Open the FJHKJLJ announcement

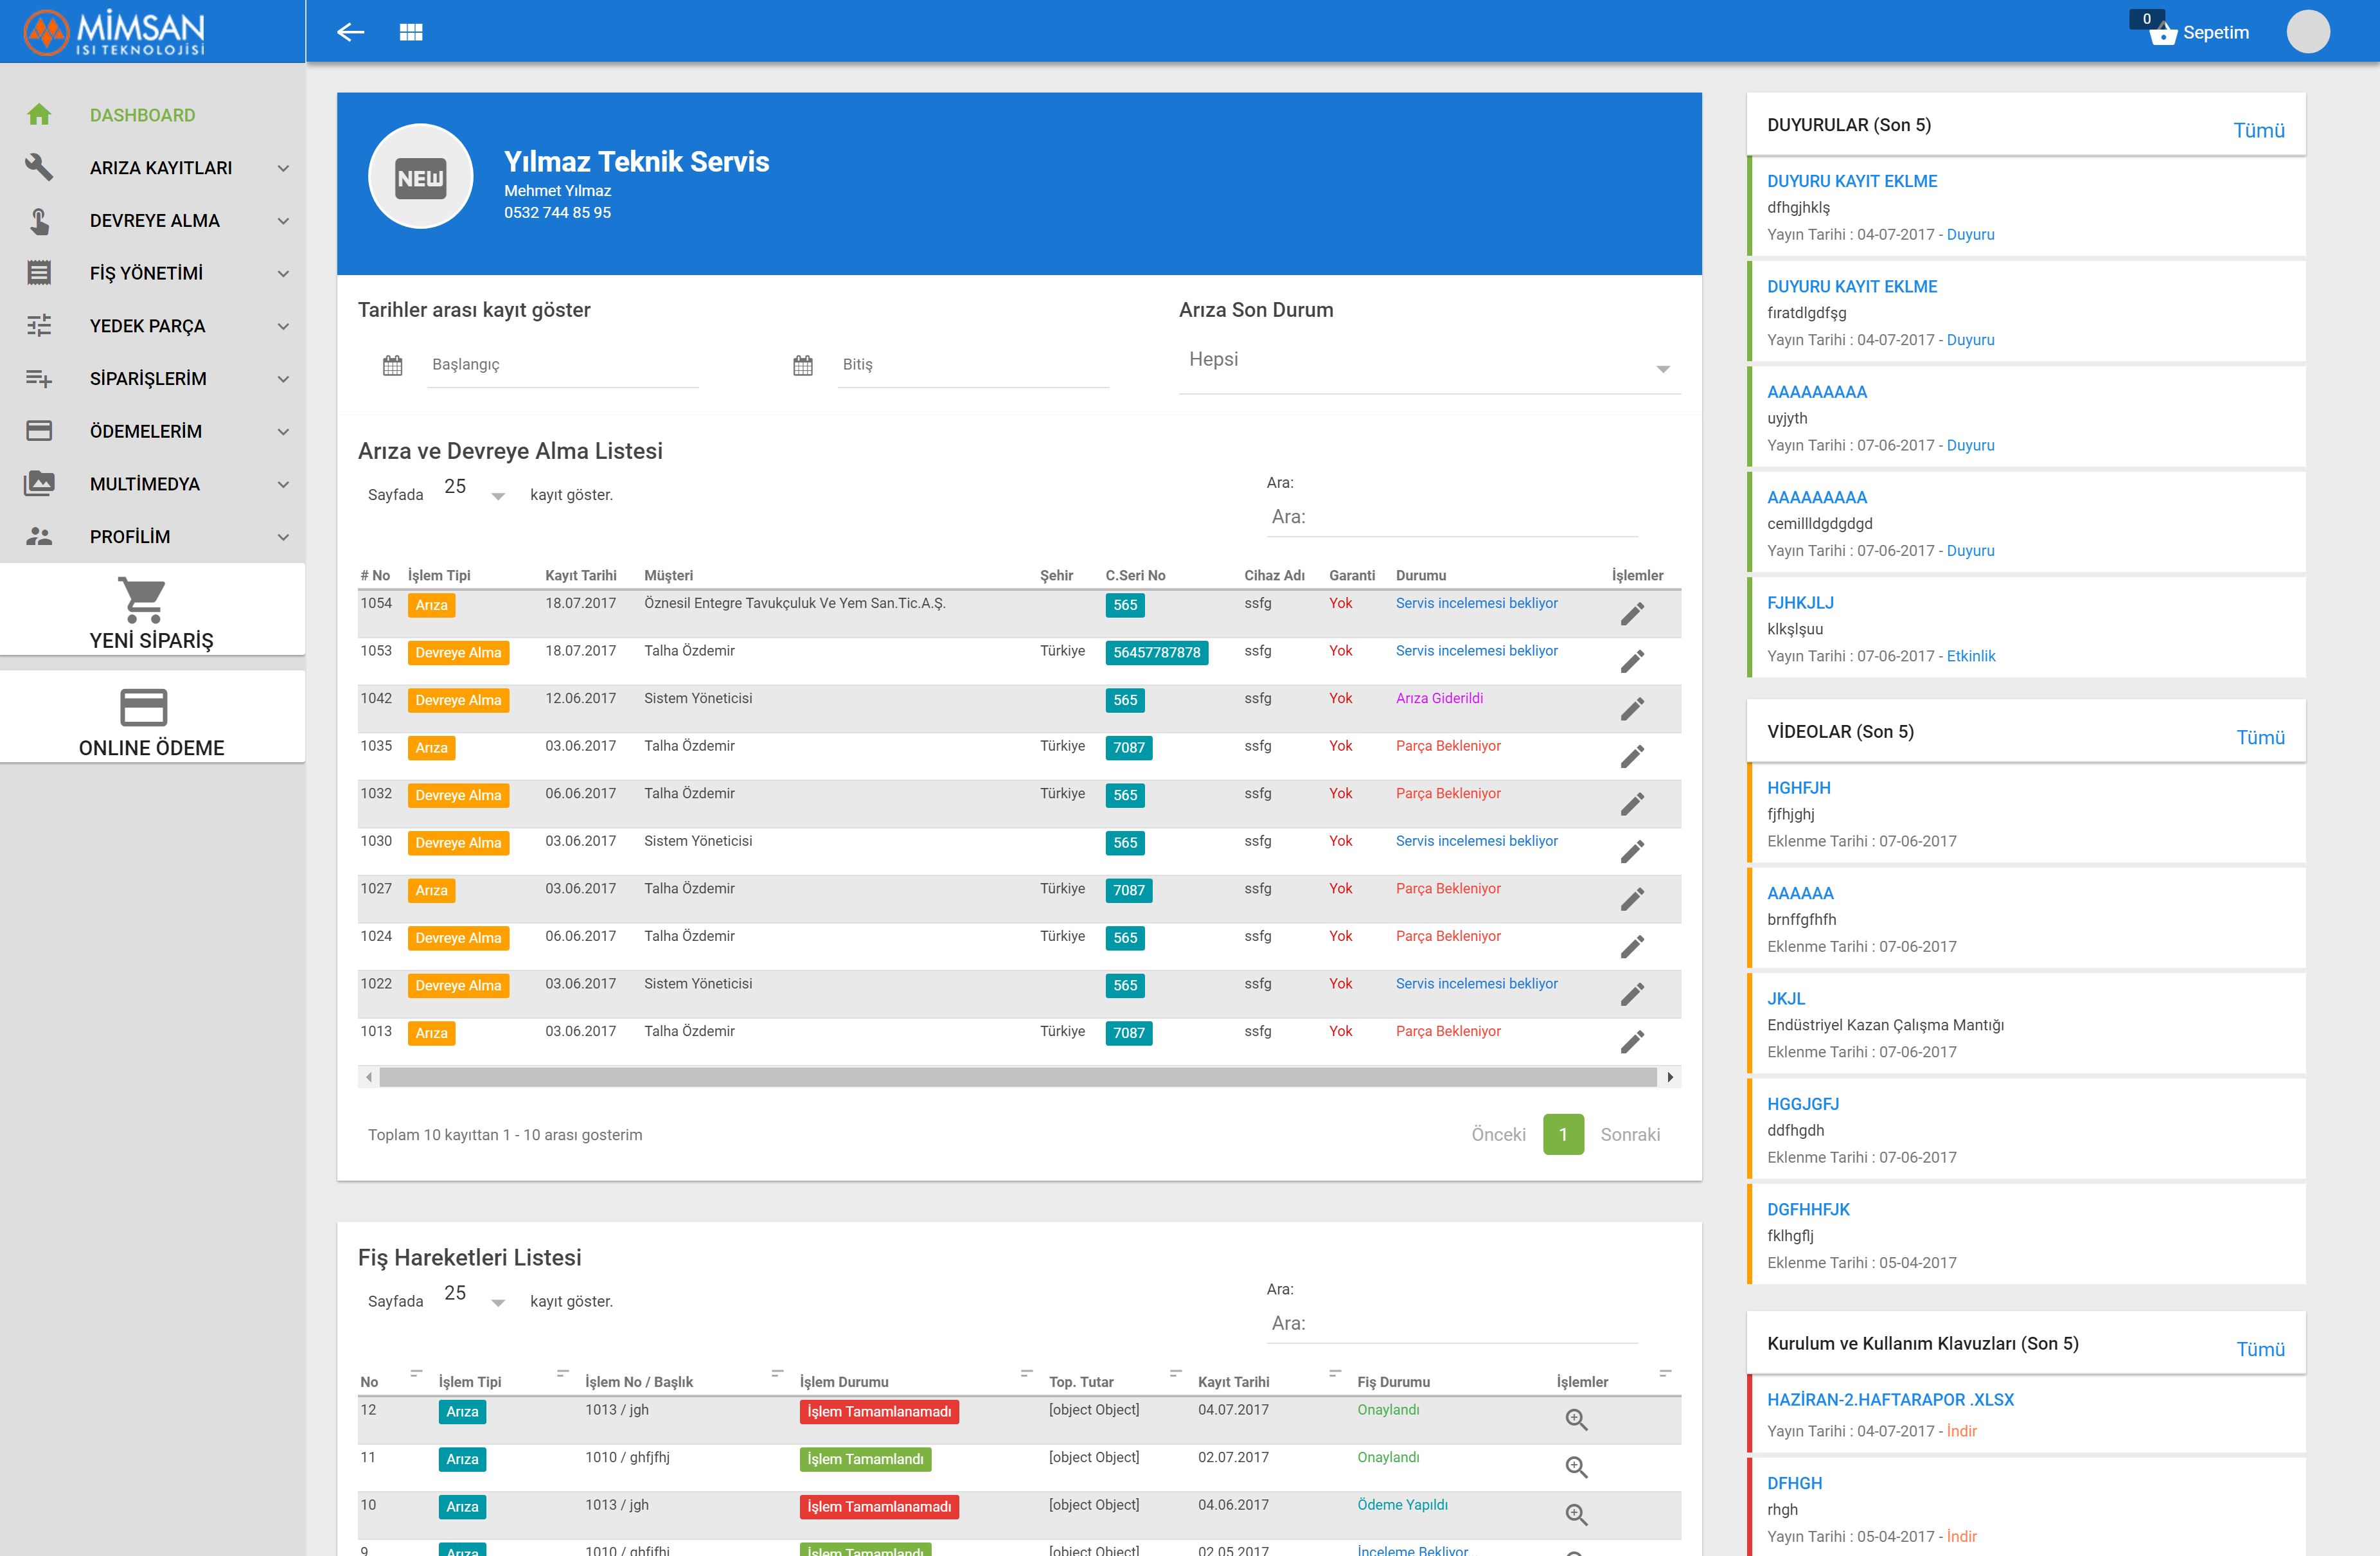[x=1800, y=602]
